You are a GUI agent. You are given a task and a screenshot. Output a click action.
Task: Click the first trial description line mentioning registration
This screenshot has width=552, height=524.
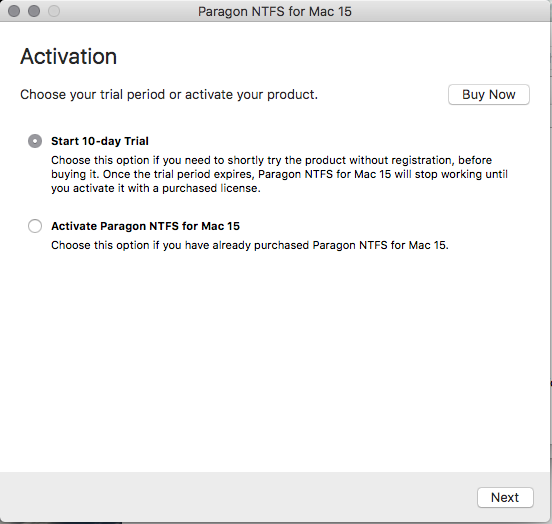pos(271,160)
